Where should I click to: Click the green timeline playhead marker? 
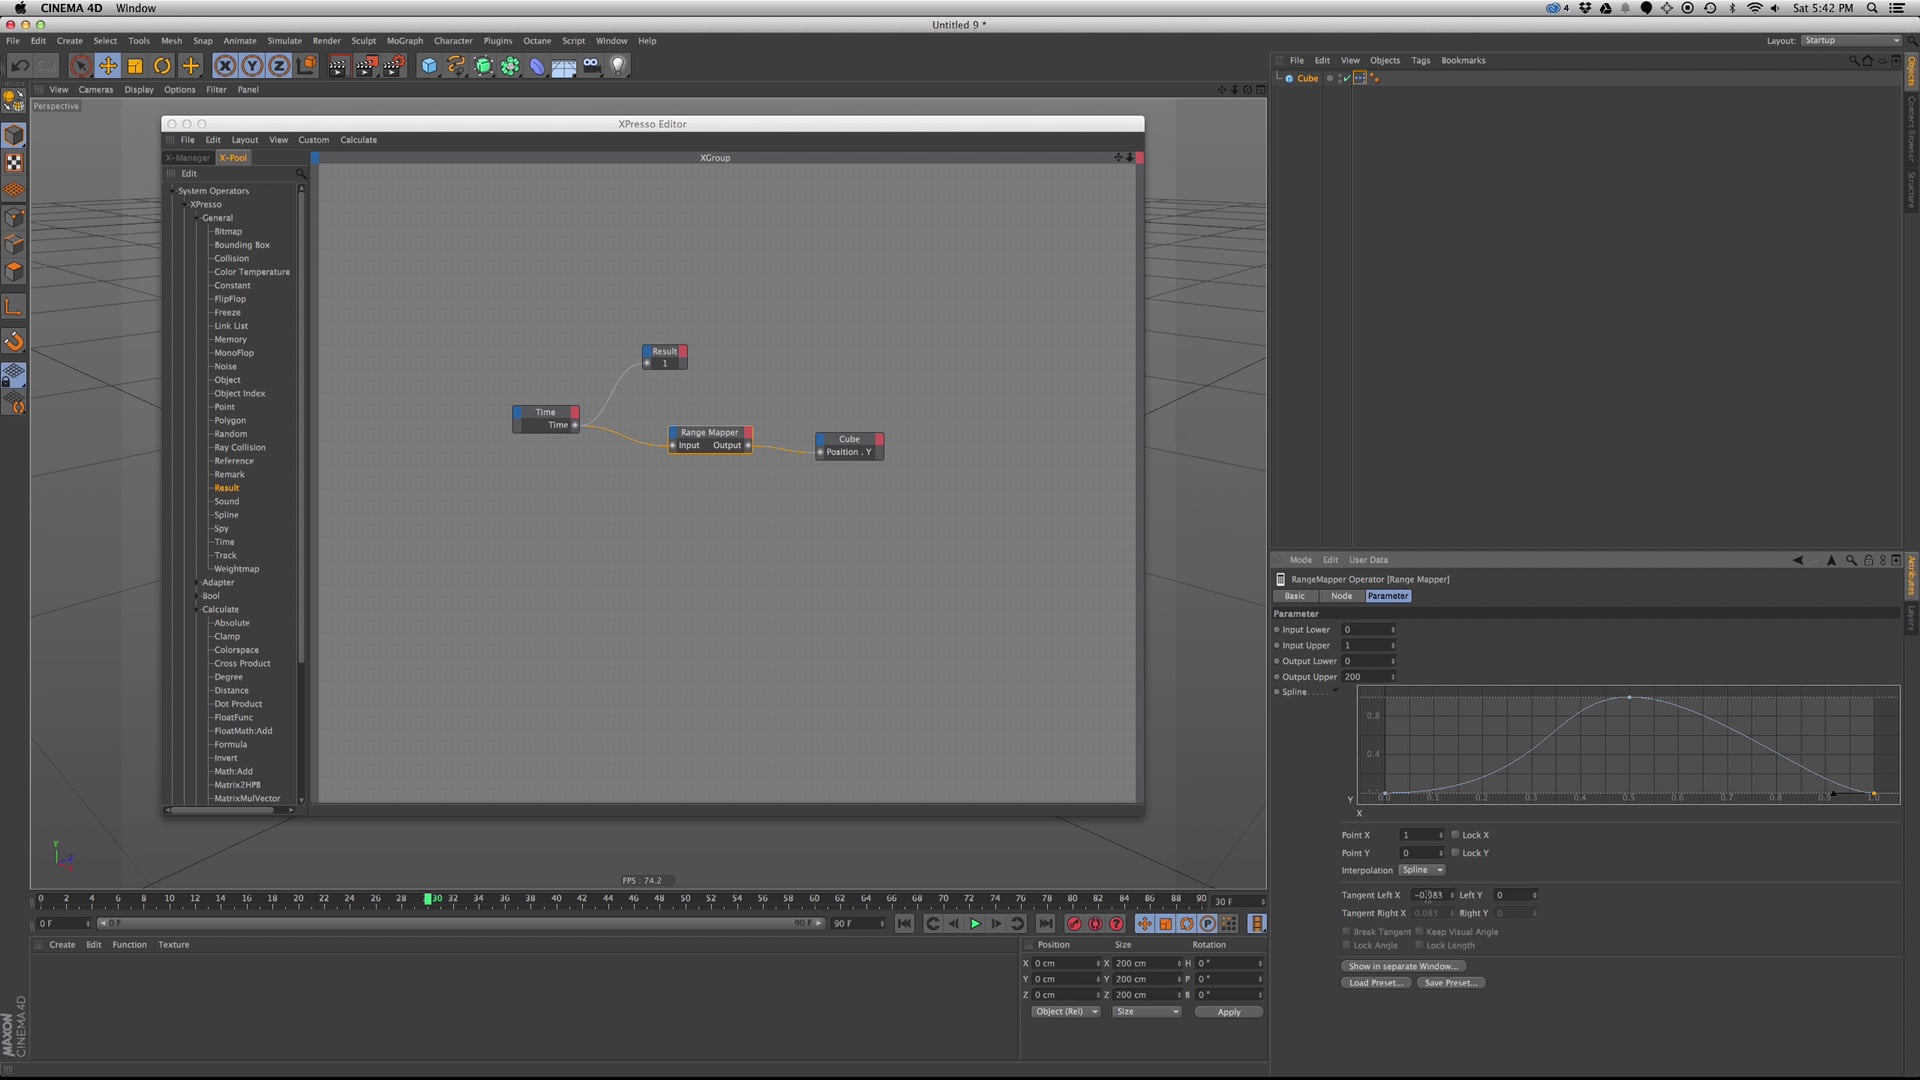click(427, 899)
